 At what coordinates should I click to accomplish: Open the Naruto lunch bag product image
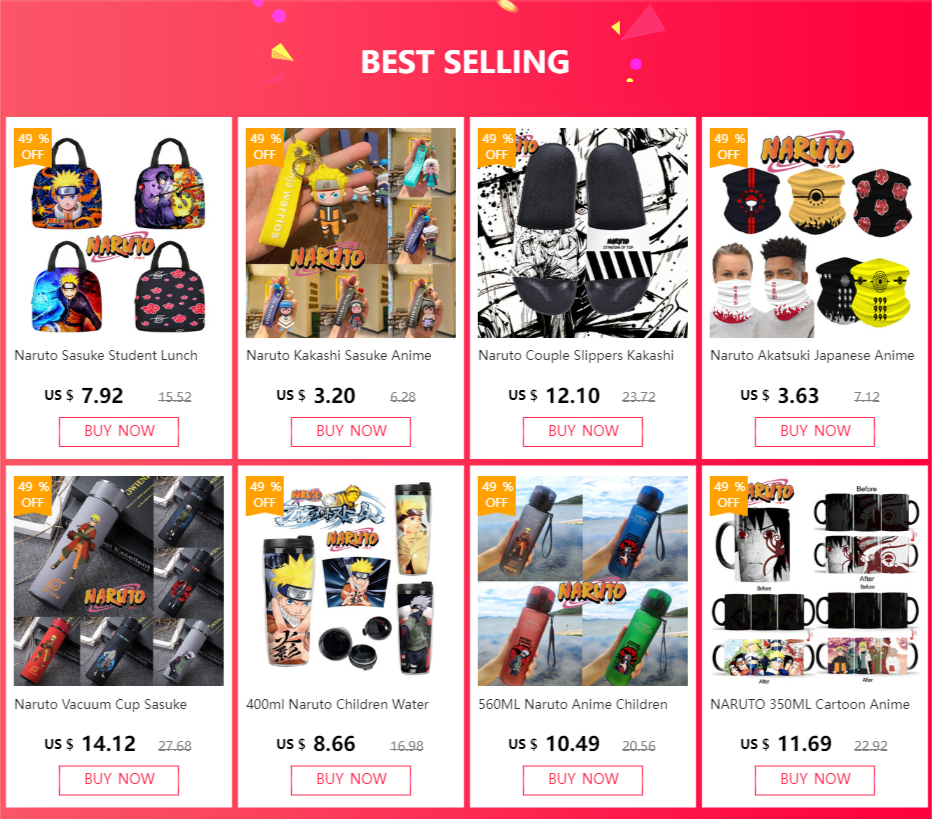[119, 232]
